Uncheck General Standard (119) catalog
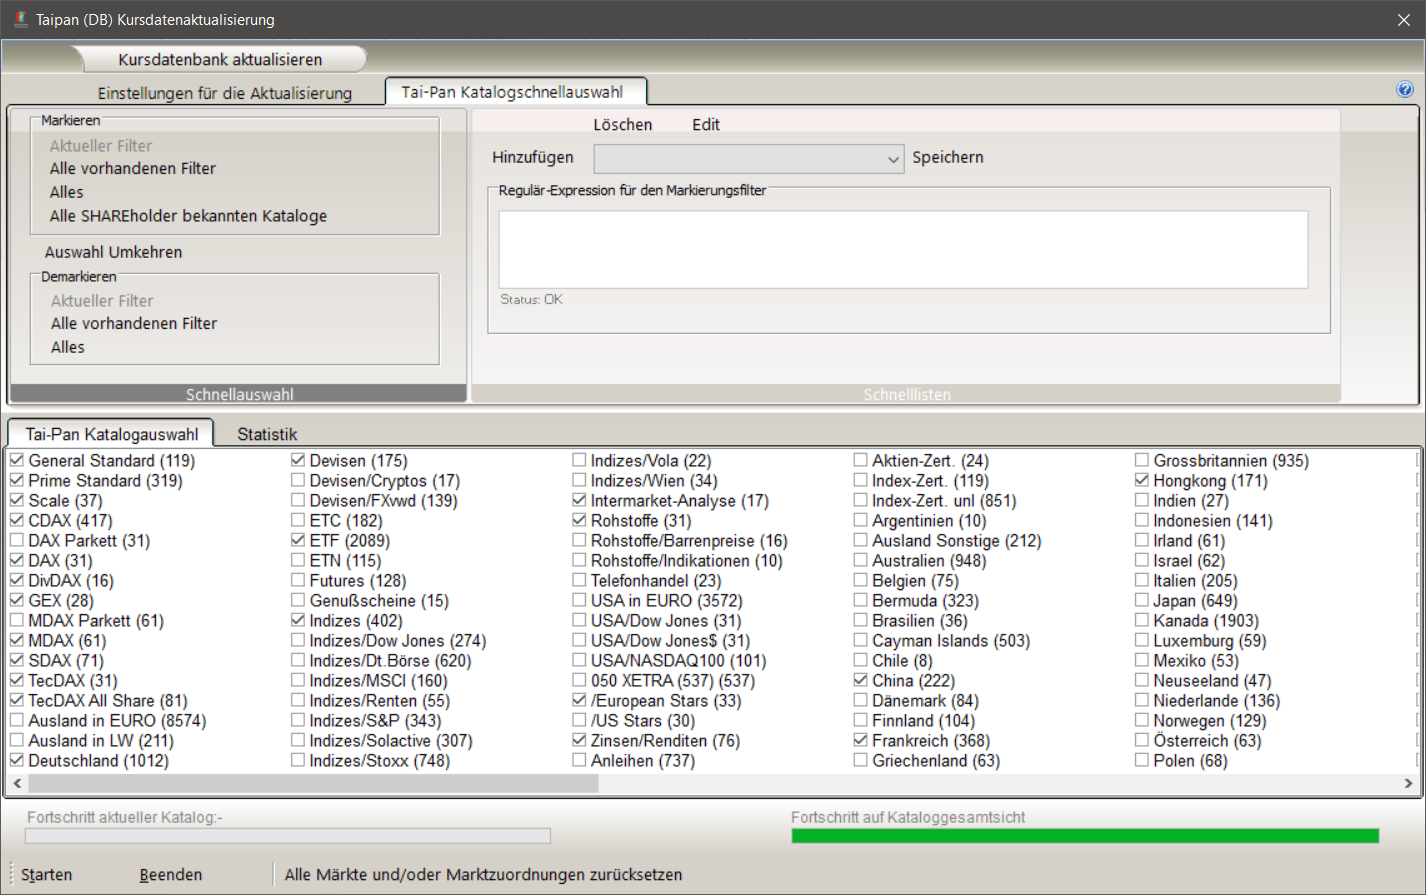 [17, 461]
